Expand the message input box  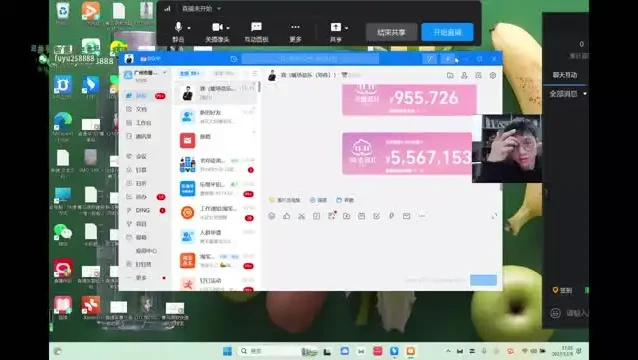[494, 216]
